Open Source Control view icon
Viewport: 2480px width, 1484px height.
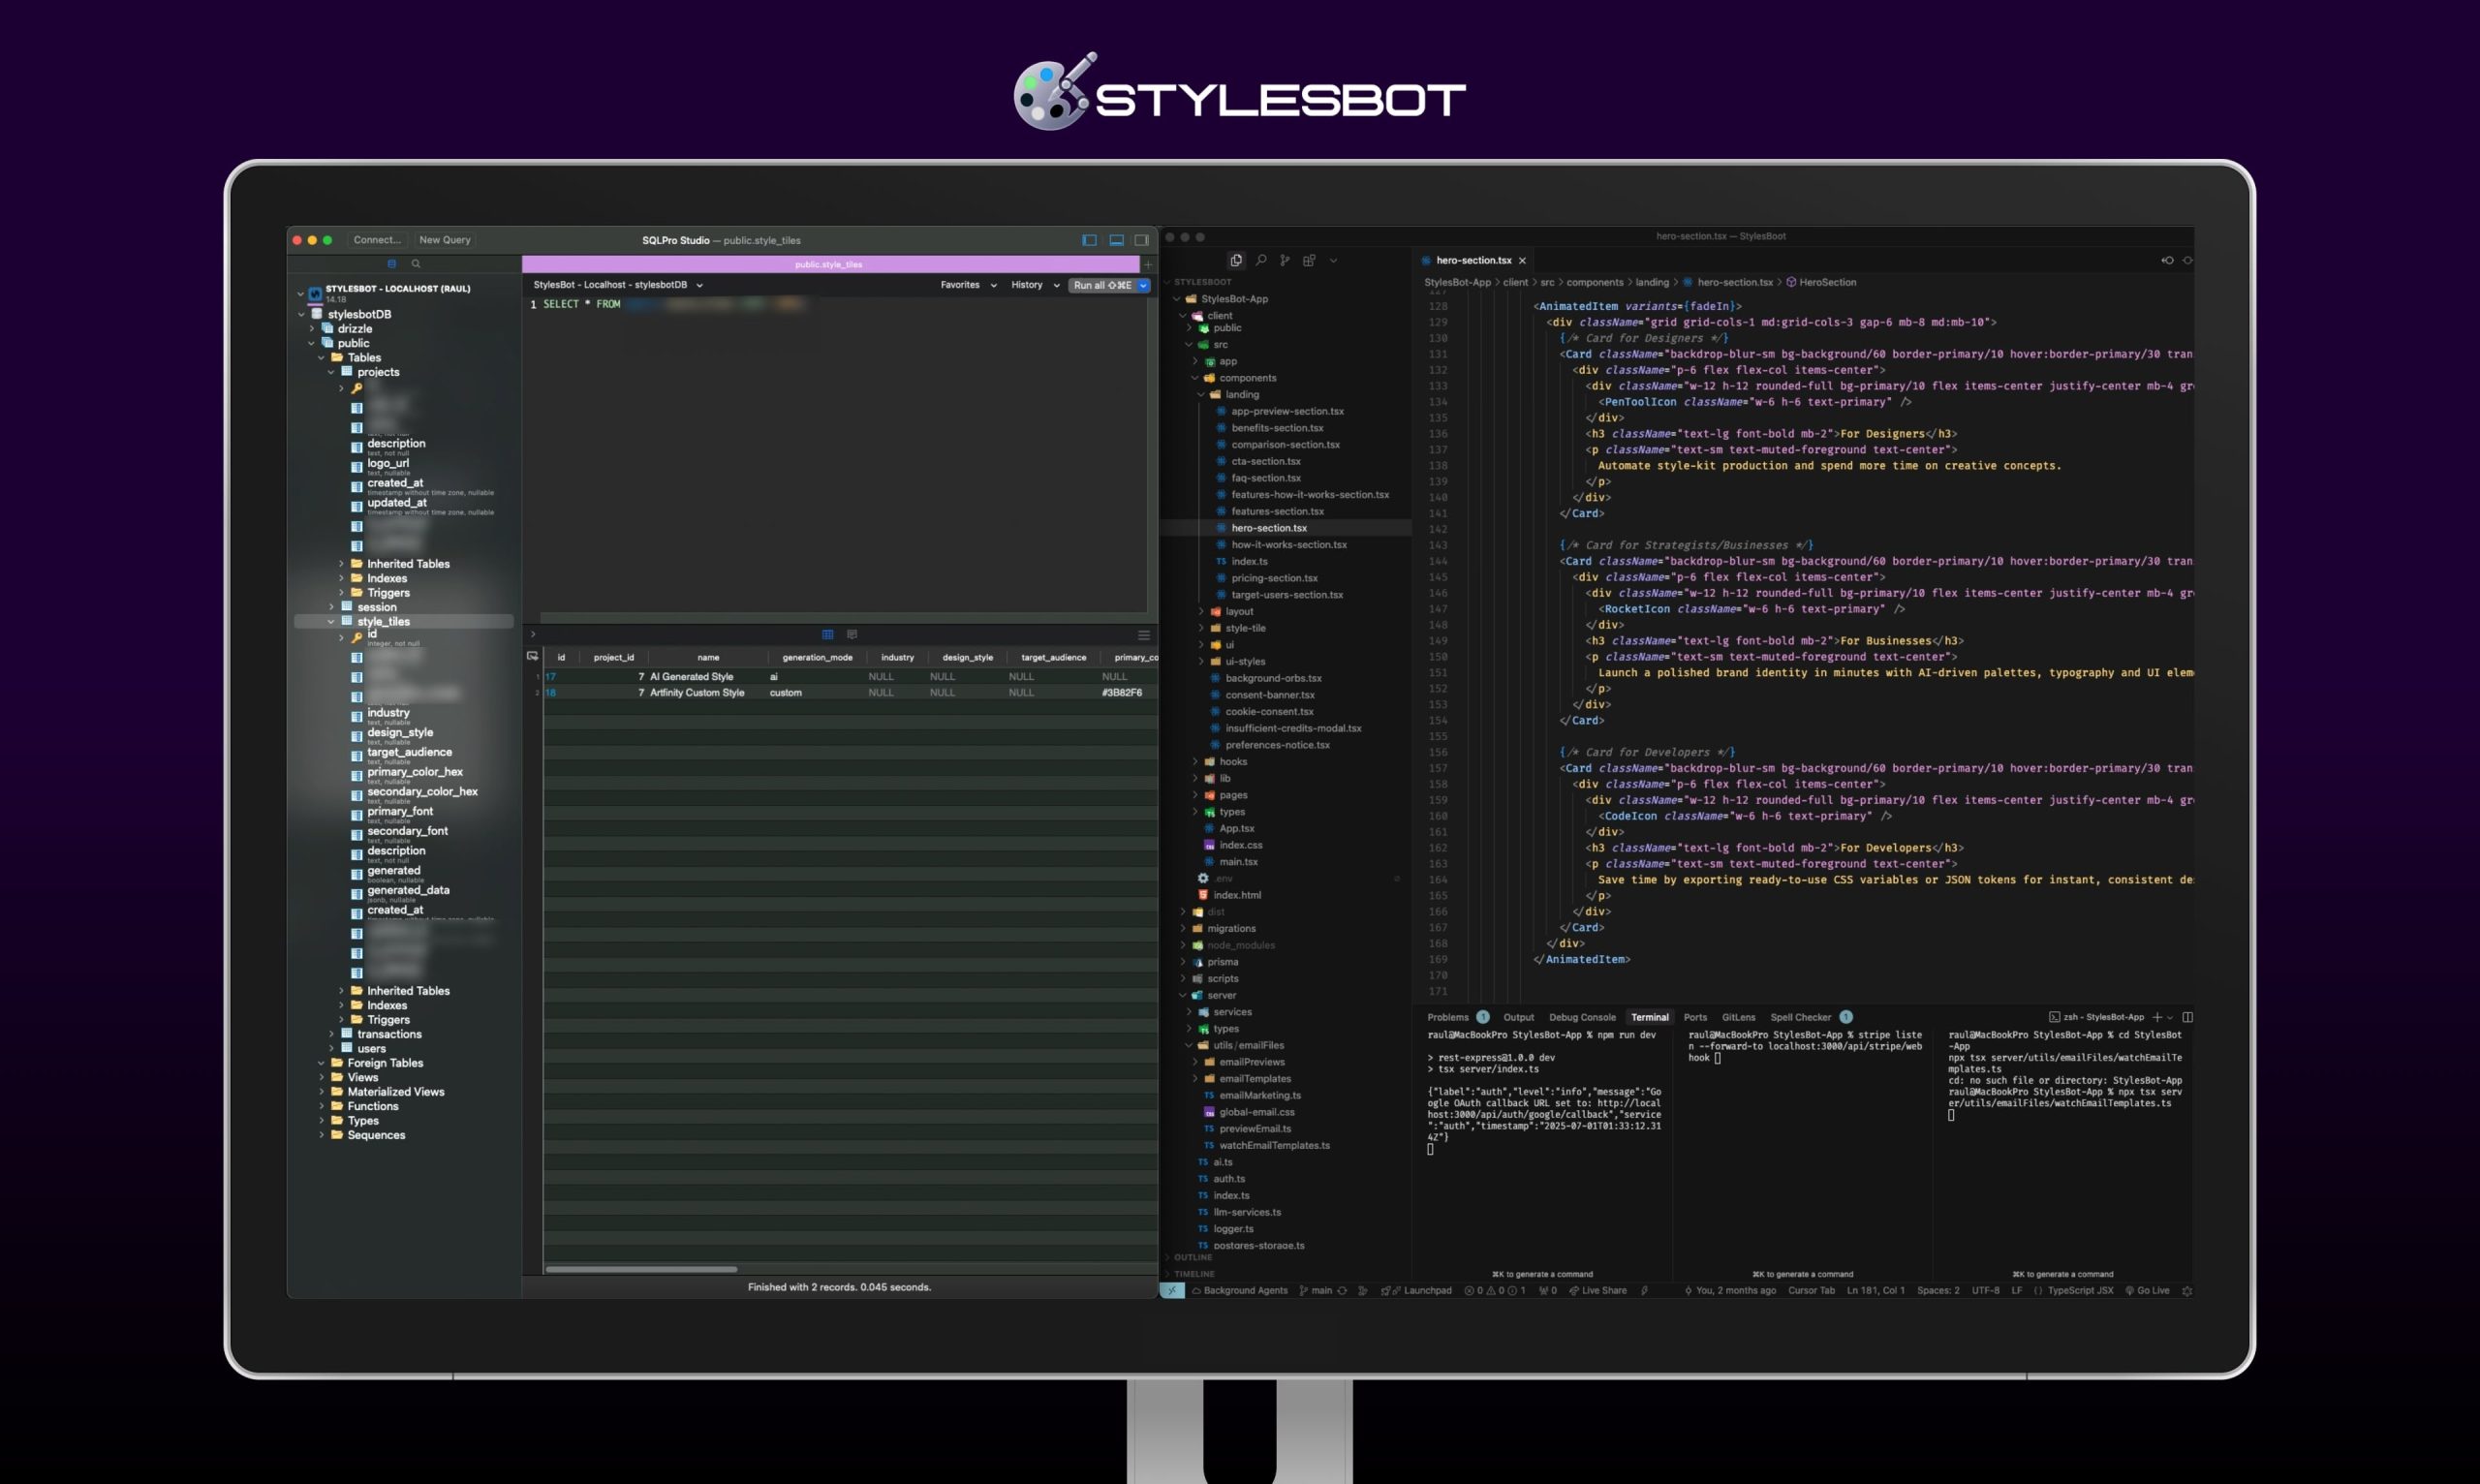coord(1285,260)
